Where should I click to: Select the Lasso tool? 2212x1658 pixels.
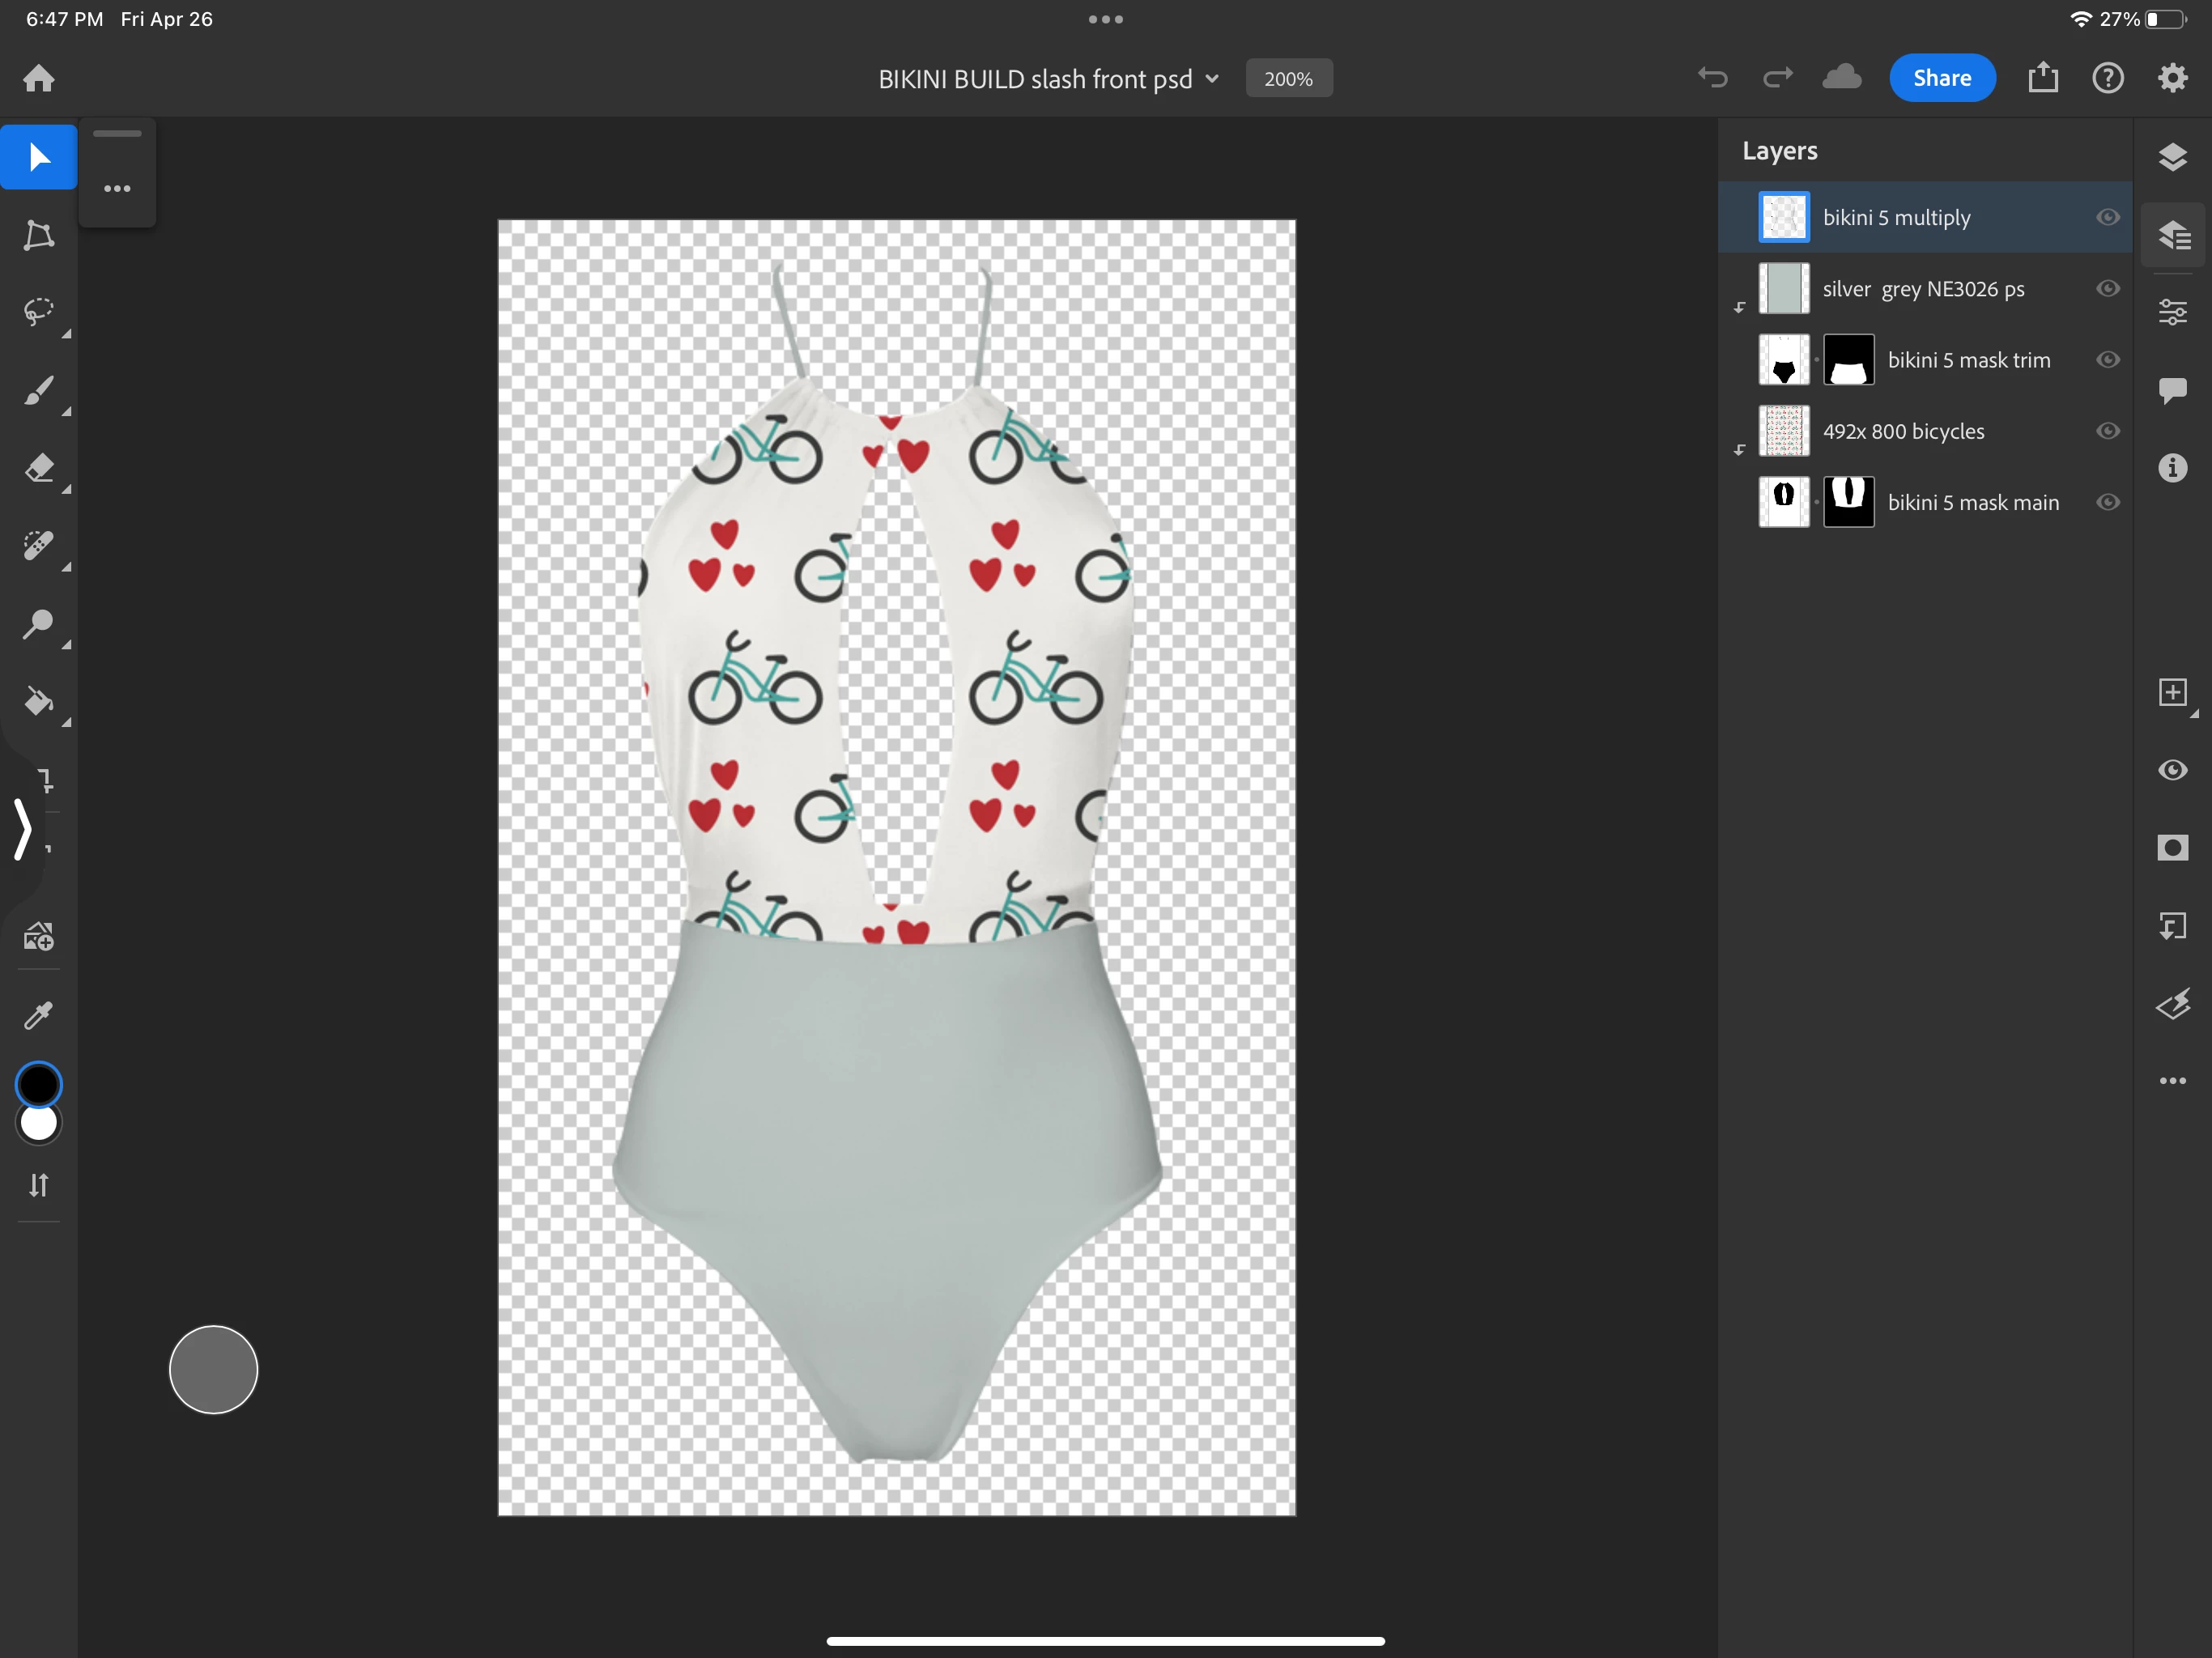point(38,311)
